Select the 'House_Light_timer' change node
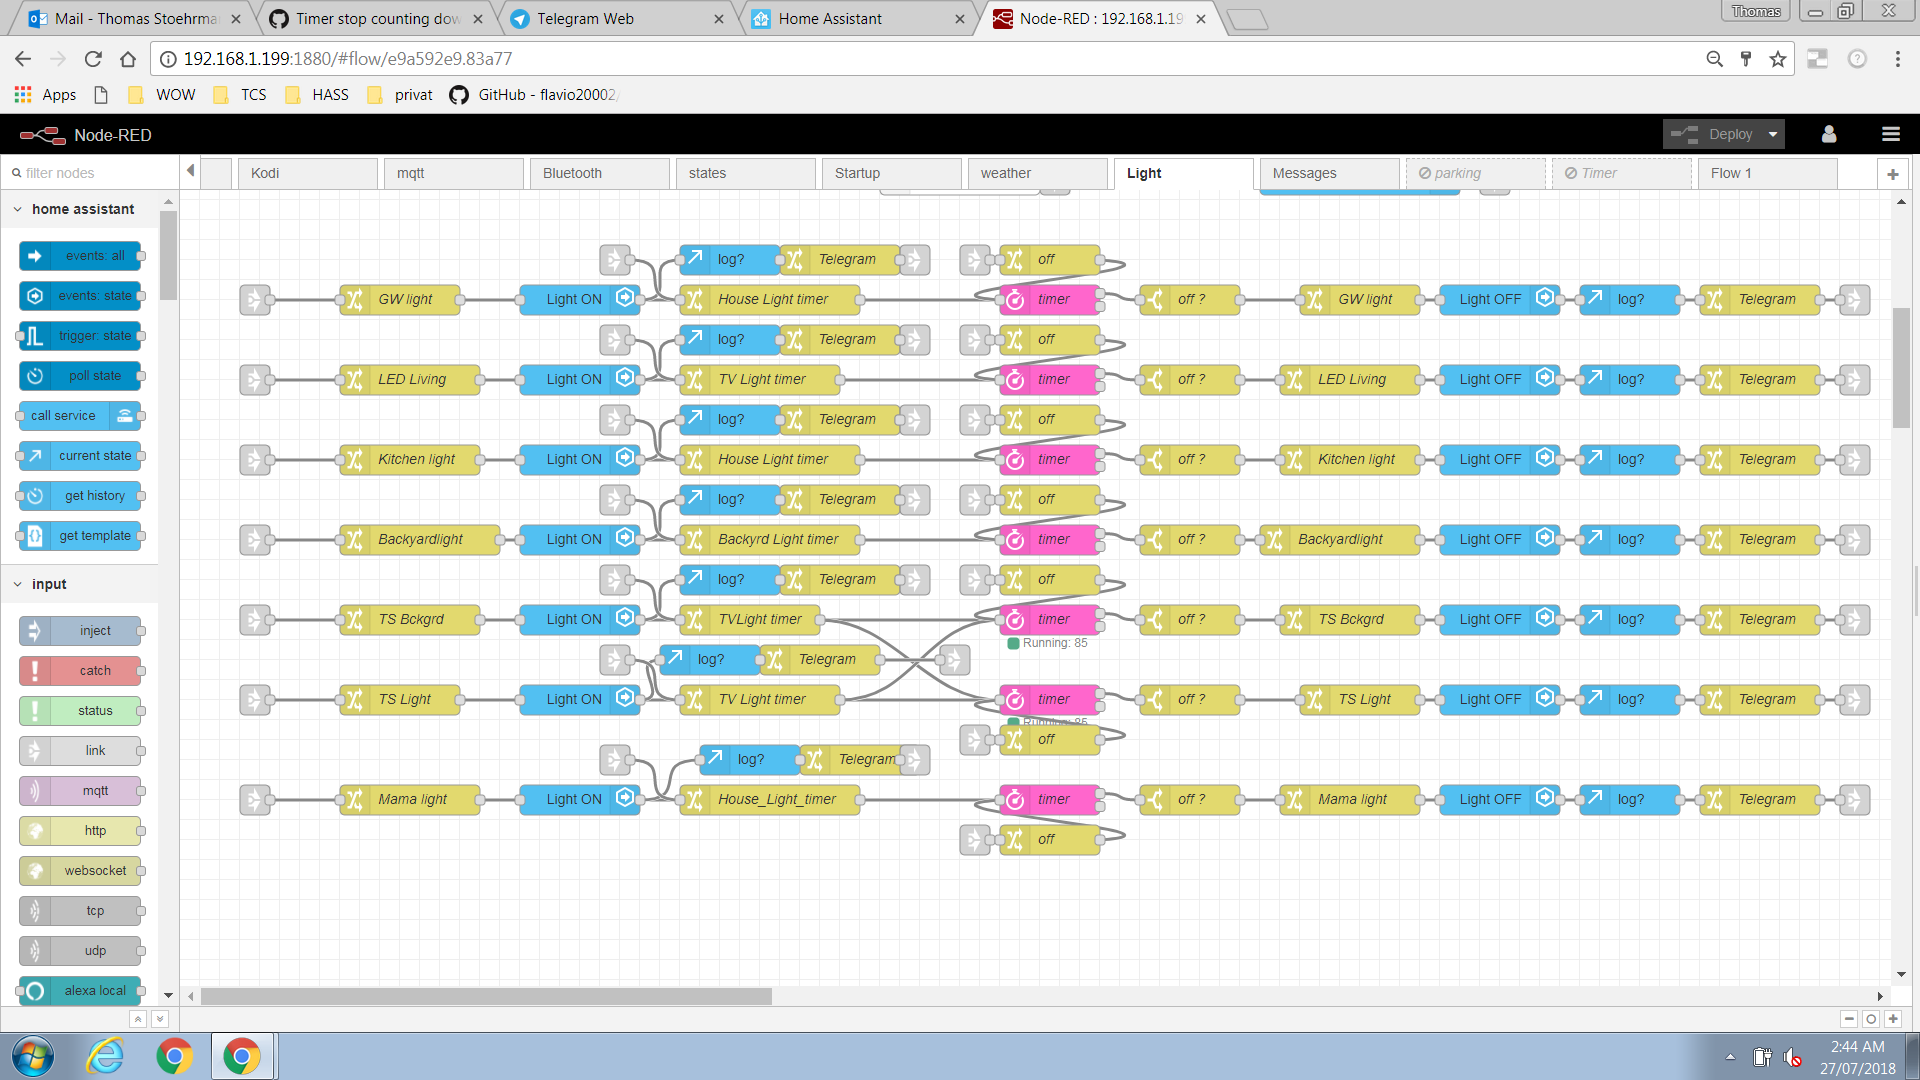The height and width of the screenshot is (1080, 1920). click(770, 799)
